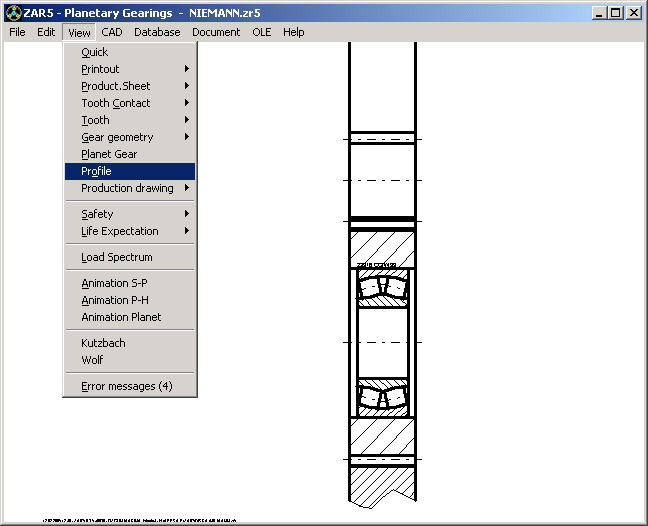
Task: Open the Help menu
Action: point(293,32)
